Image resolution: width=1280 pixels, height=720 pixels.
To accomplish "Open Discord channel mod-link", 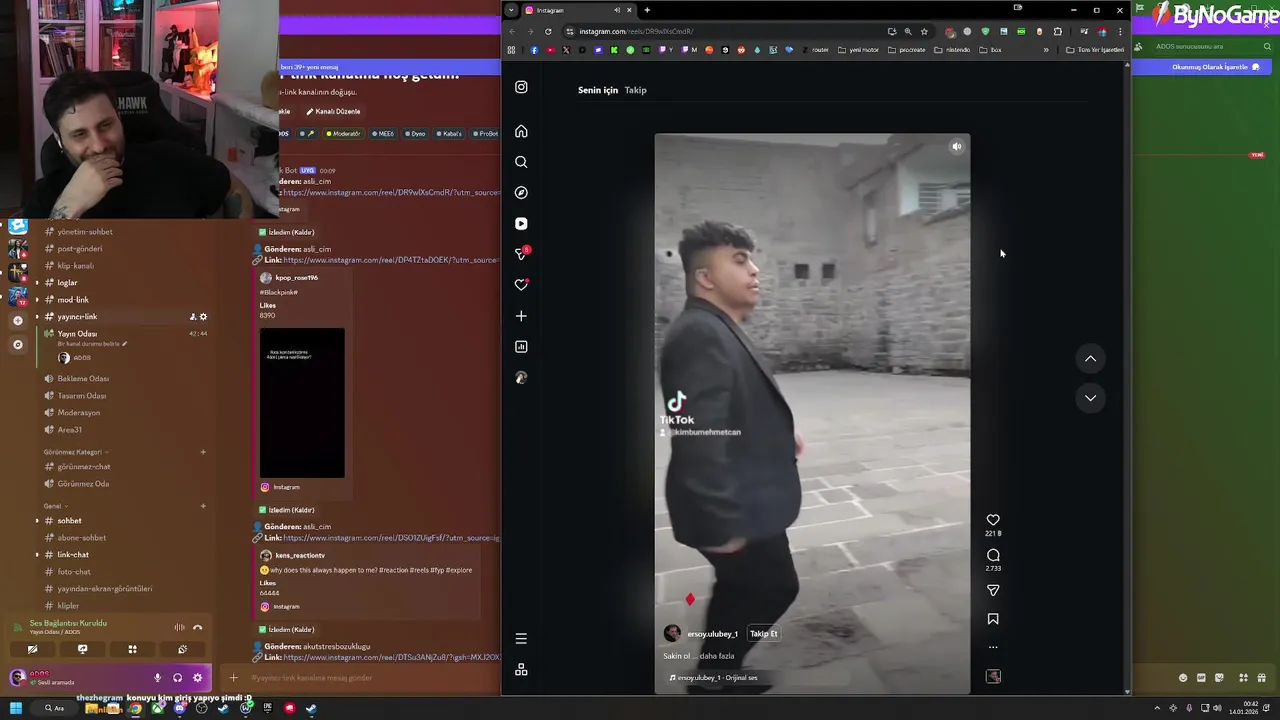I will click(x=73, y=300).
